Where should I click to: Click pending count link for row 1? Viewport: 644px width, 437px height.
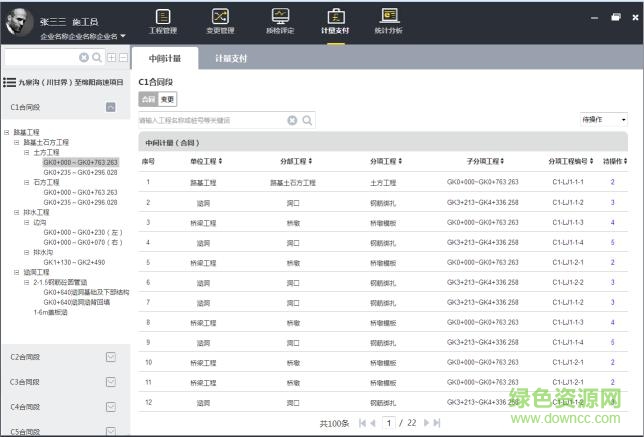(x=612, y=182)
